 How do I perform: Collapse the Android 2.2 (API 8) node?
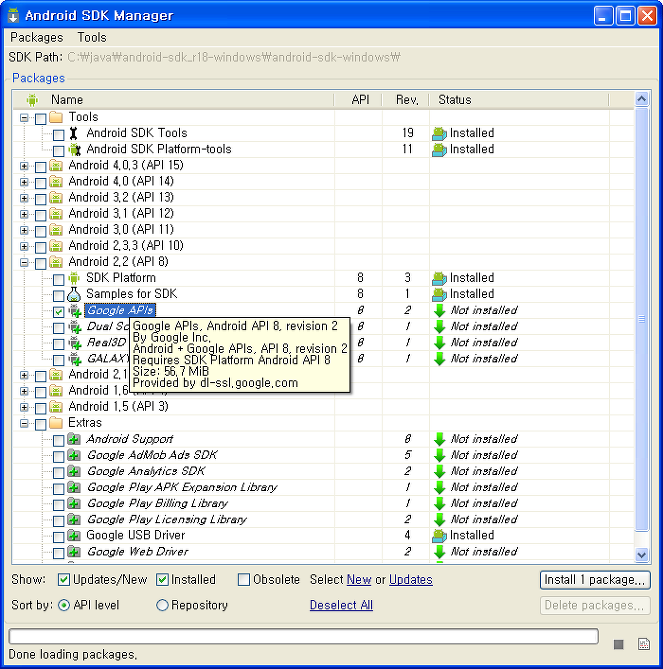[24, 263]
